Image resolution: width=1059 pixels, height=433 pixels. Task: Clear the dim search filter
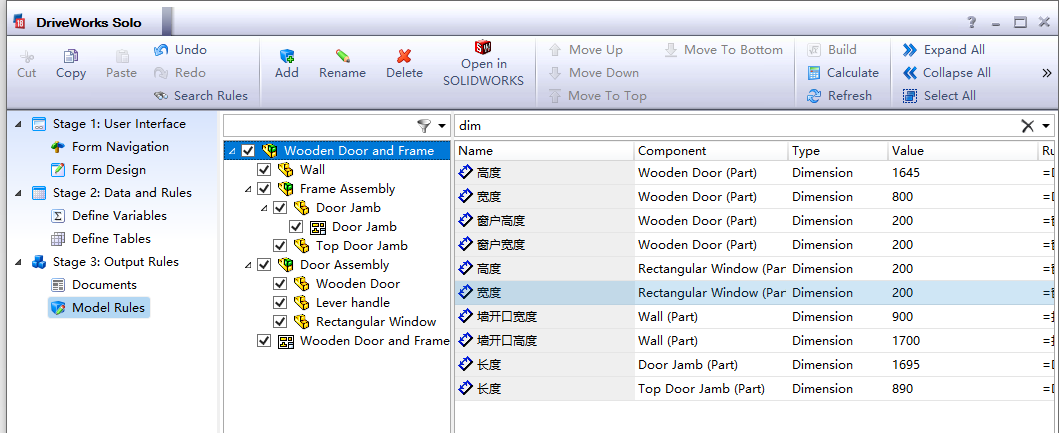[1027, 126]
